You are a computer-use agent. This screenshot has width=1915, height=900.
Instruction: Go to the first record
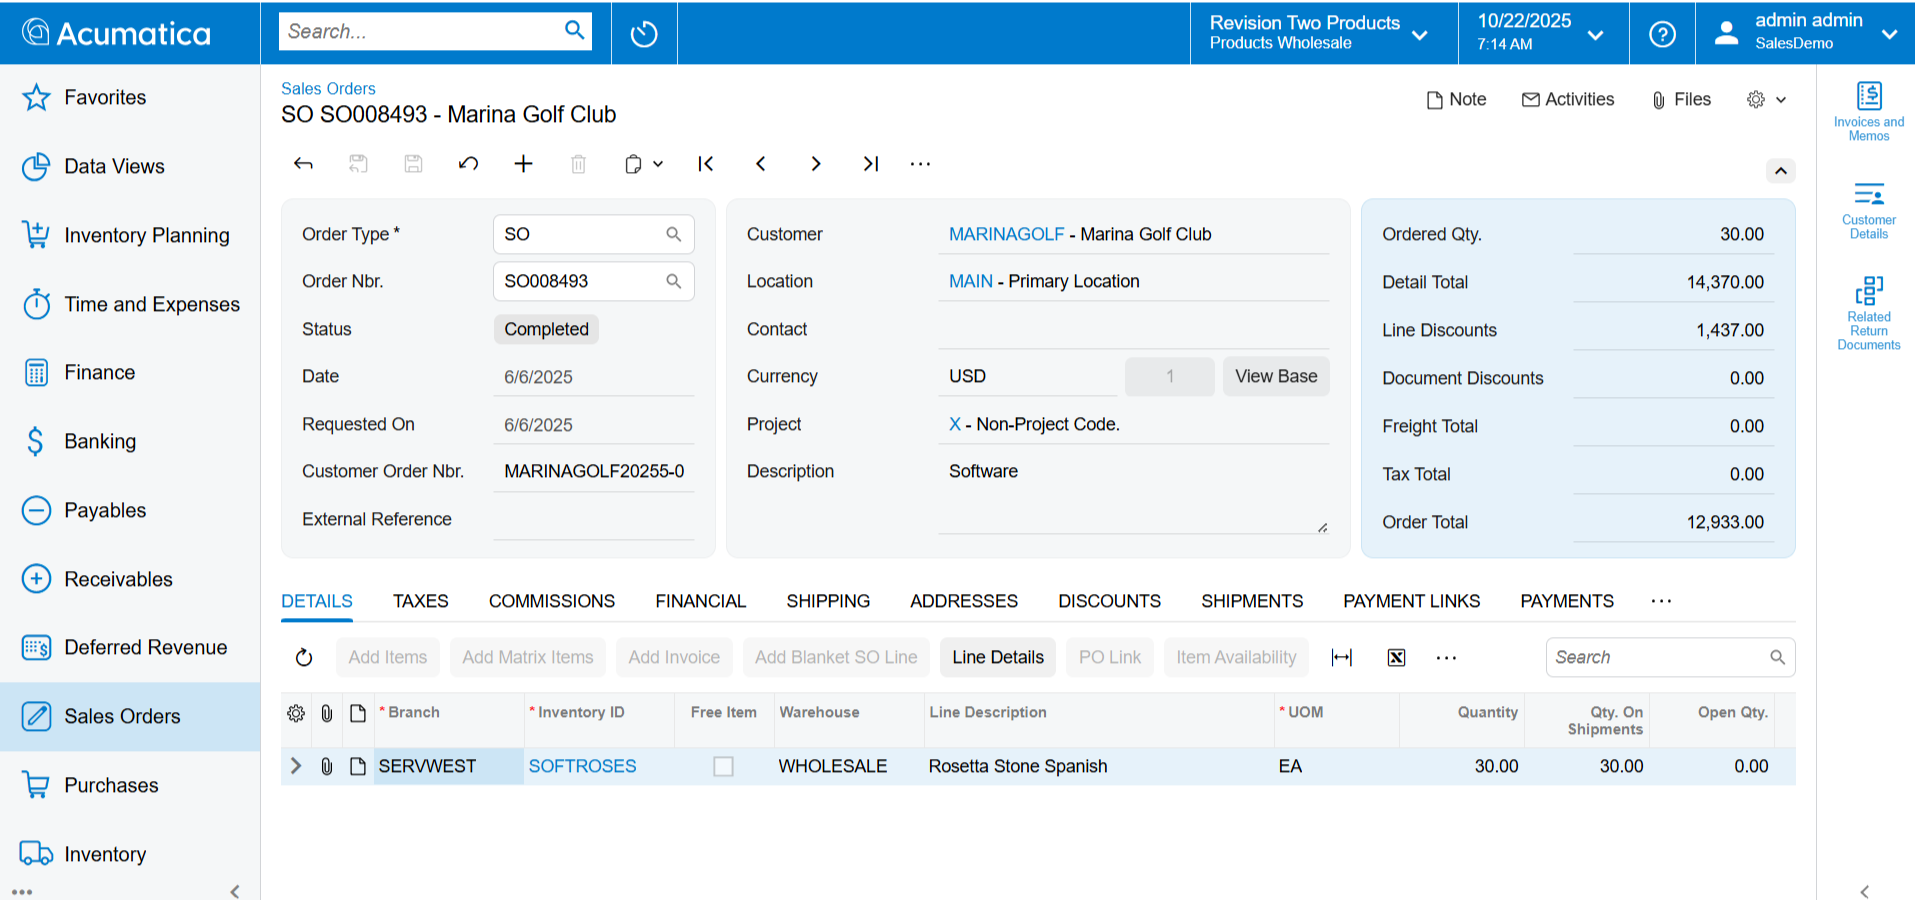click(x=705, y=164)
